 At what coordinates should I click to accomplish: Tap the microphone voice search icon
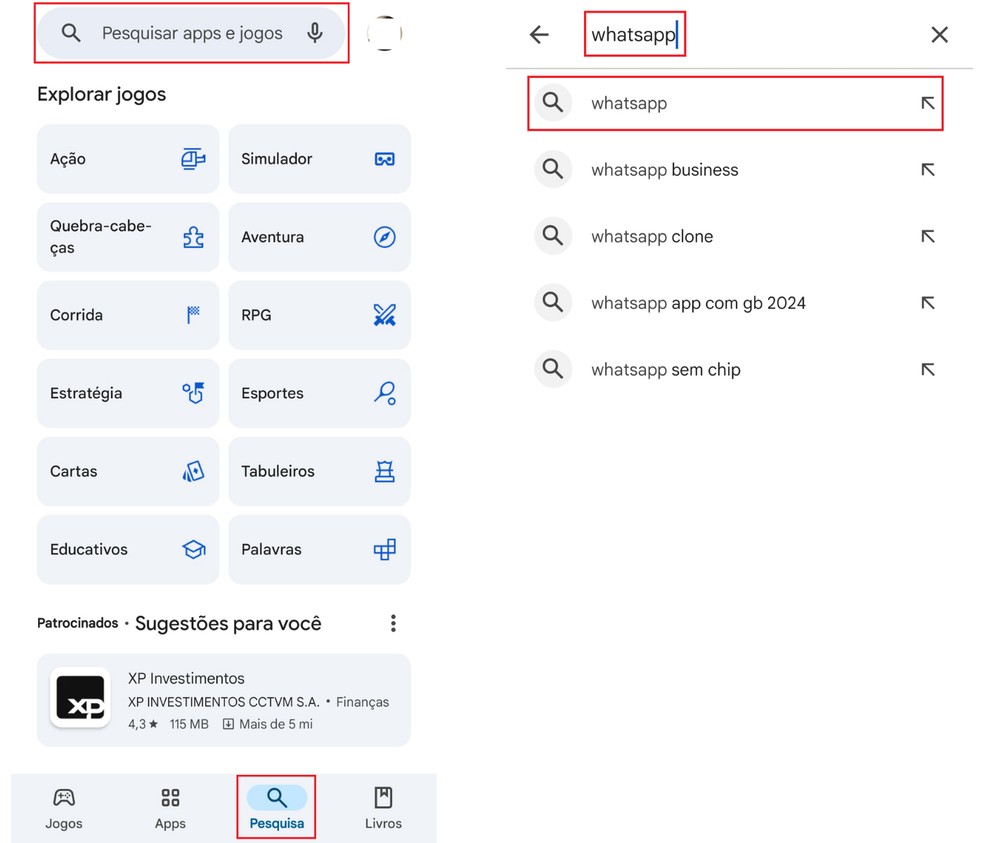pyautogui.click(x=315, y=33)
